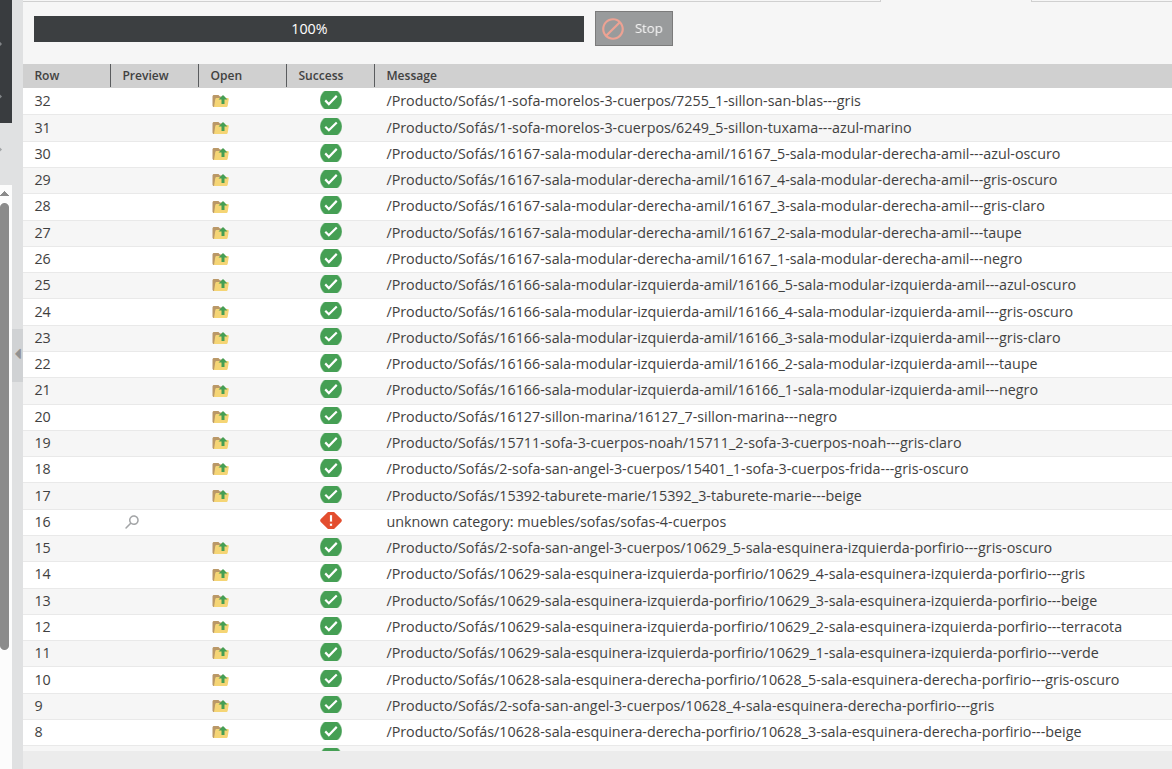Open the imported object in row 25
Viewport: 1172px width, 769px height.
click(x=220, y=285)
